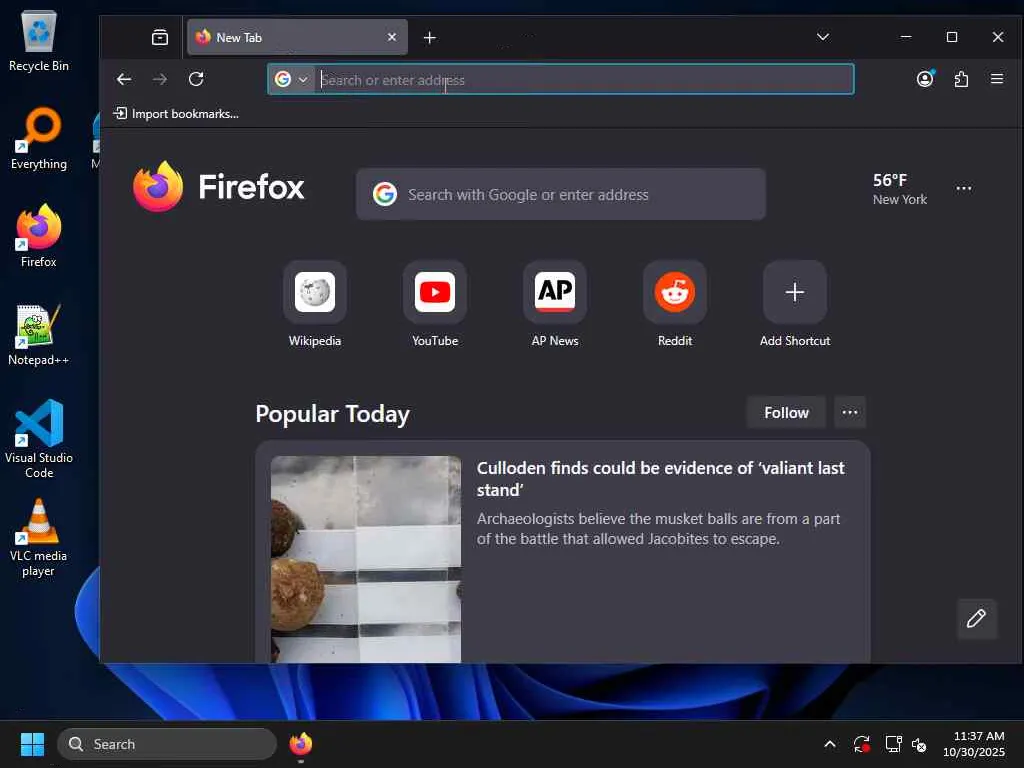Open a new tab with the plus button
The width and height of the screenshot is (1024, 768).
coord(429,38)
